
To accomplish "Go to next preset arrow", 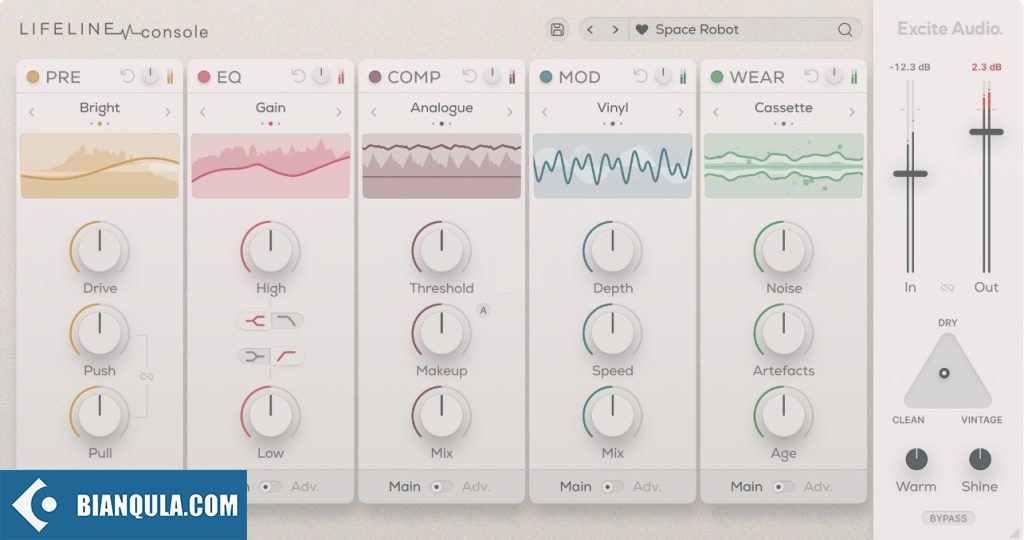I will 615,29.
